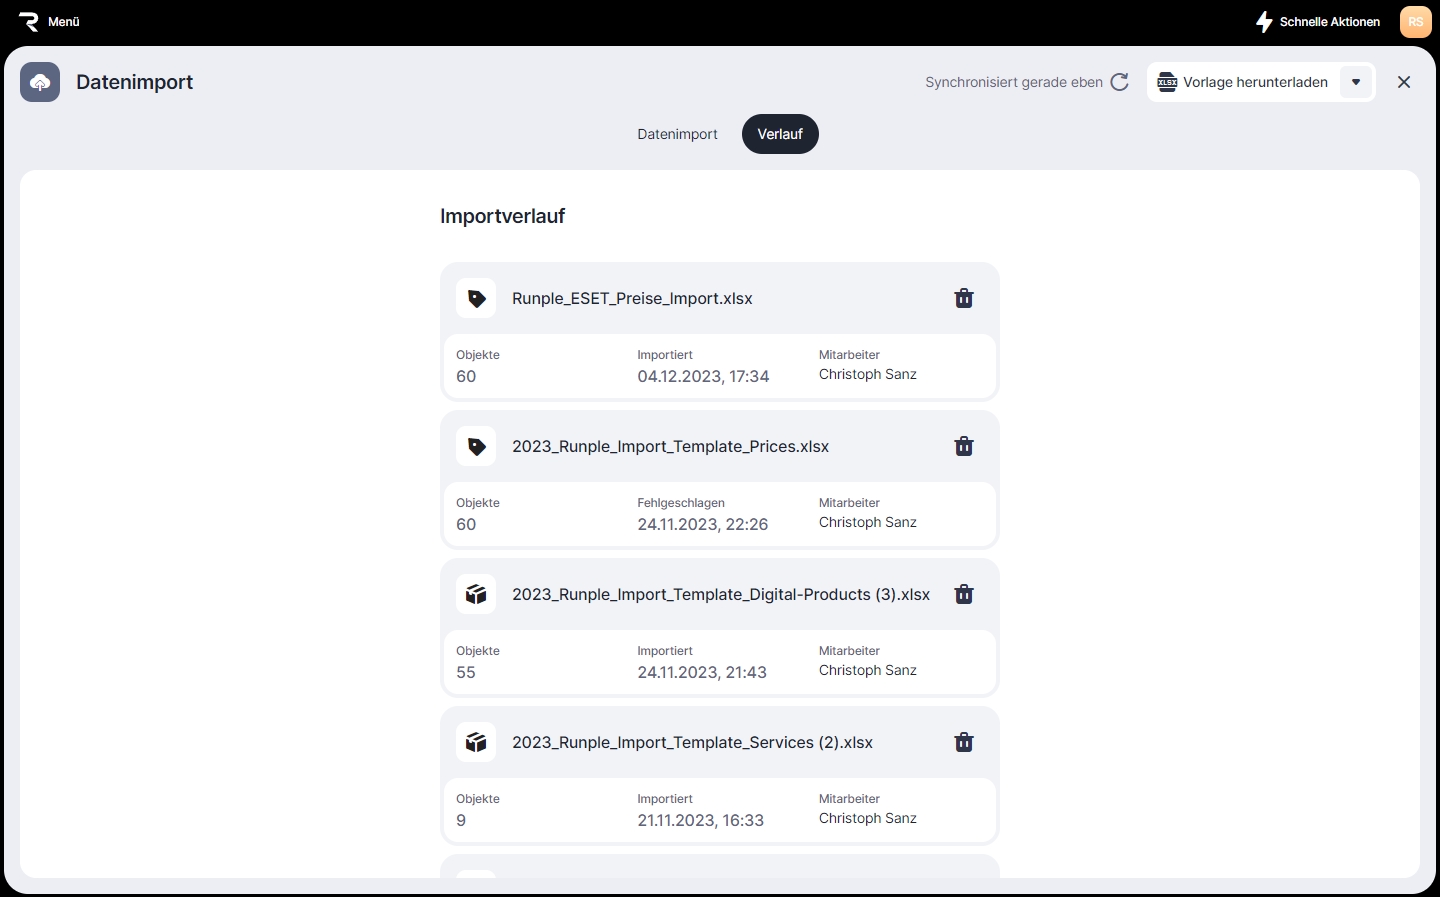Screen dimensions: 1440x897
Task: Click the refresh sync icon
Action: click(1120, 82)
